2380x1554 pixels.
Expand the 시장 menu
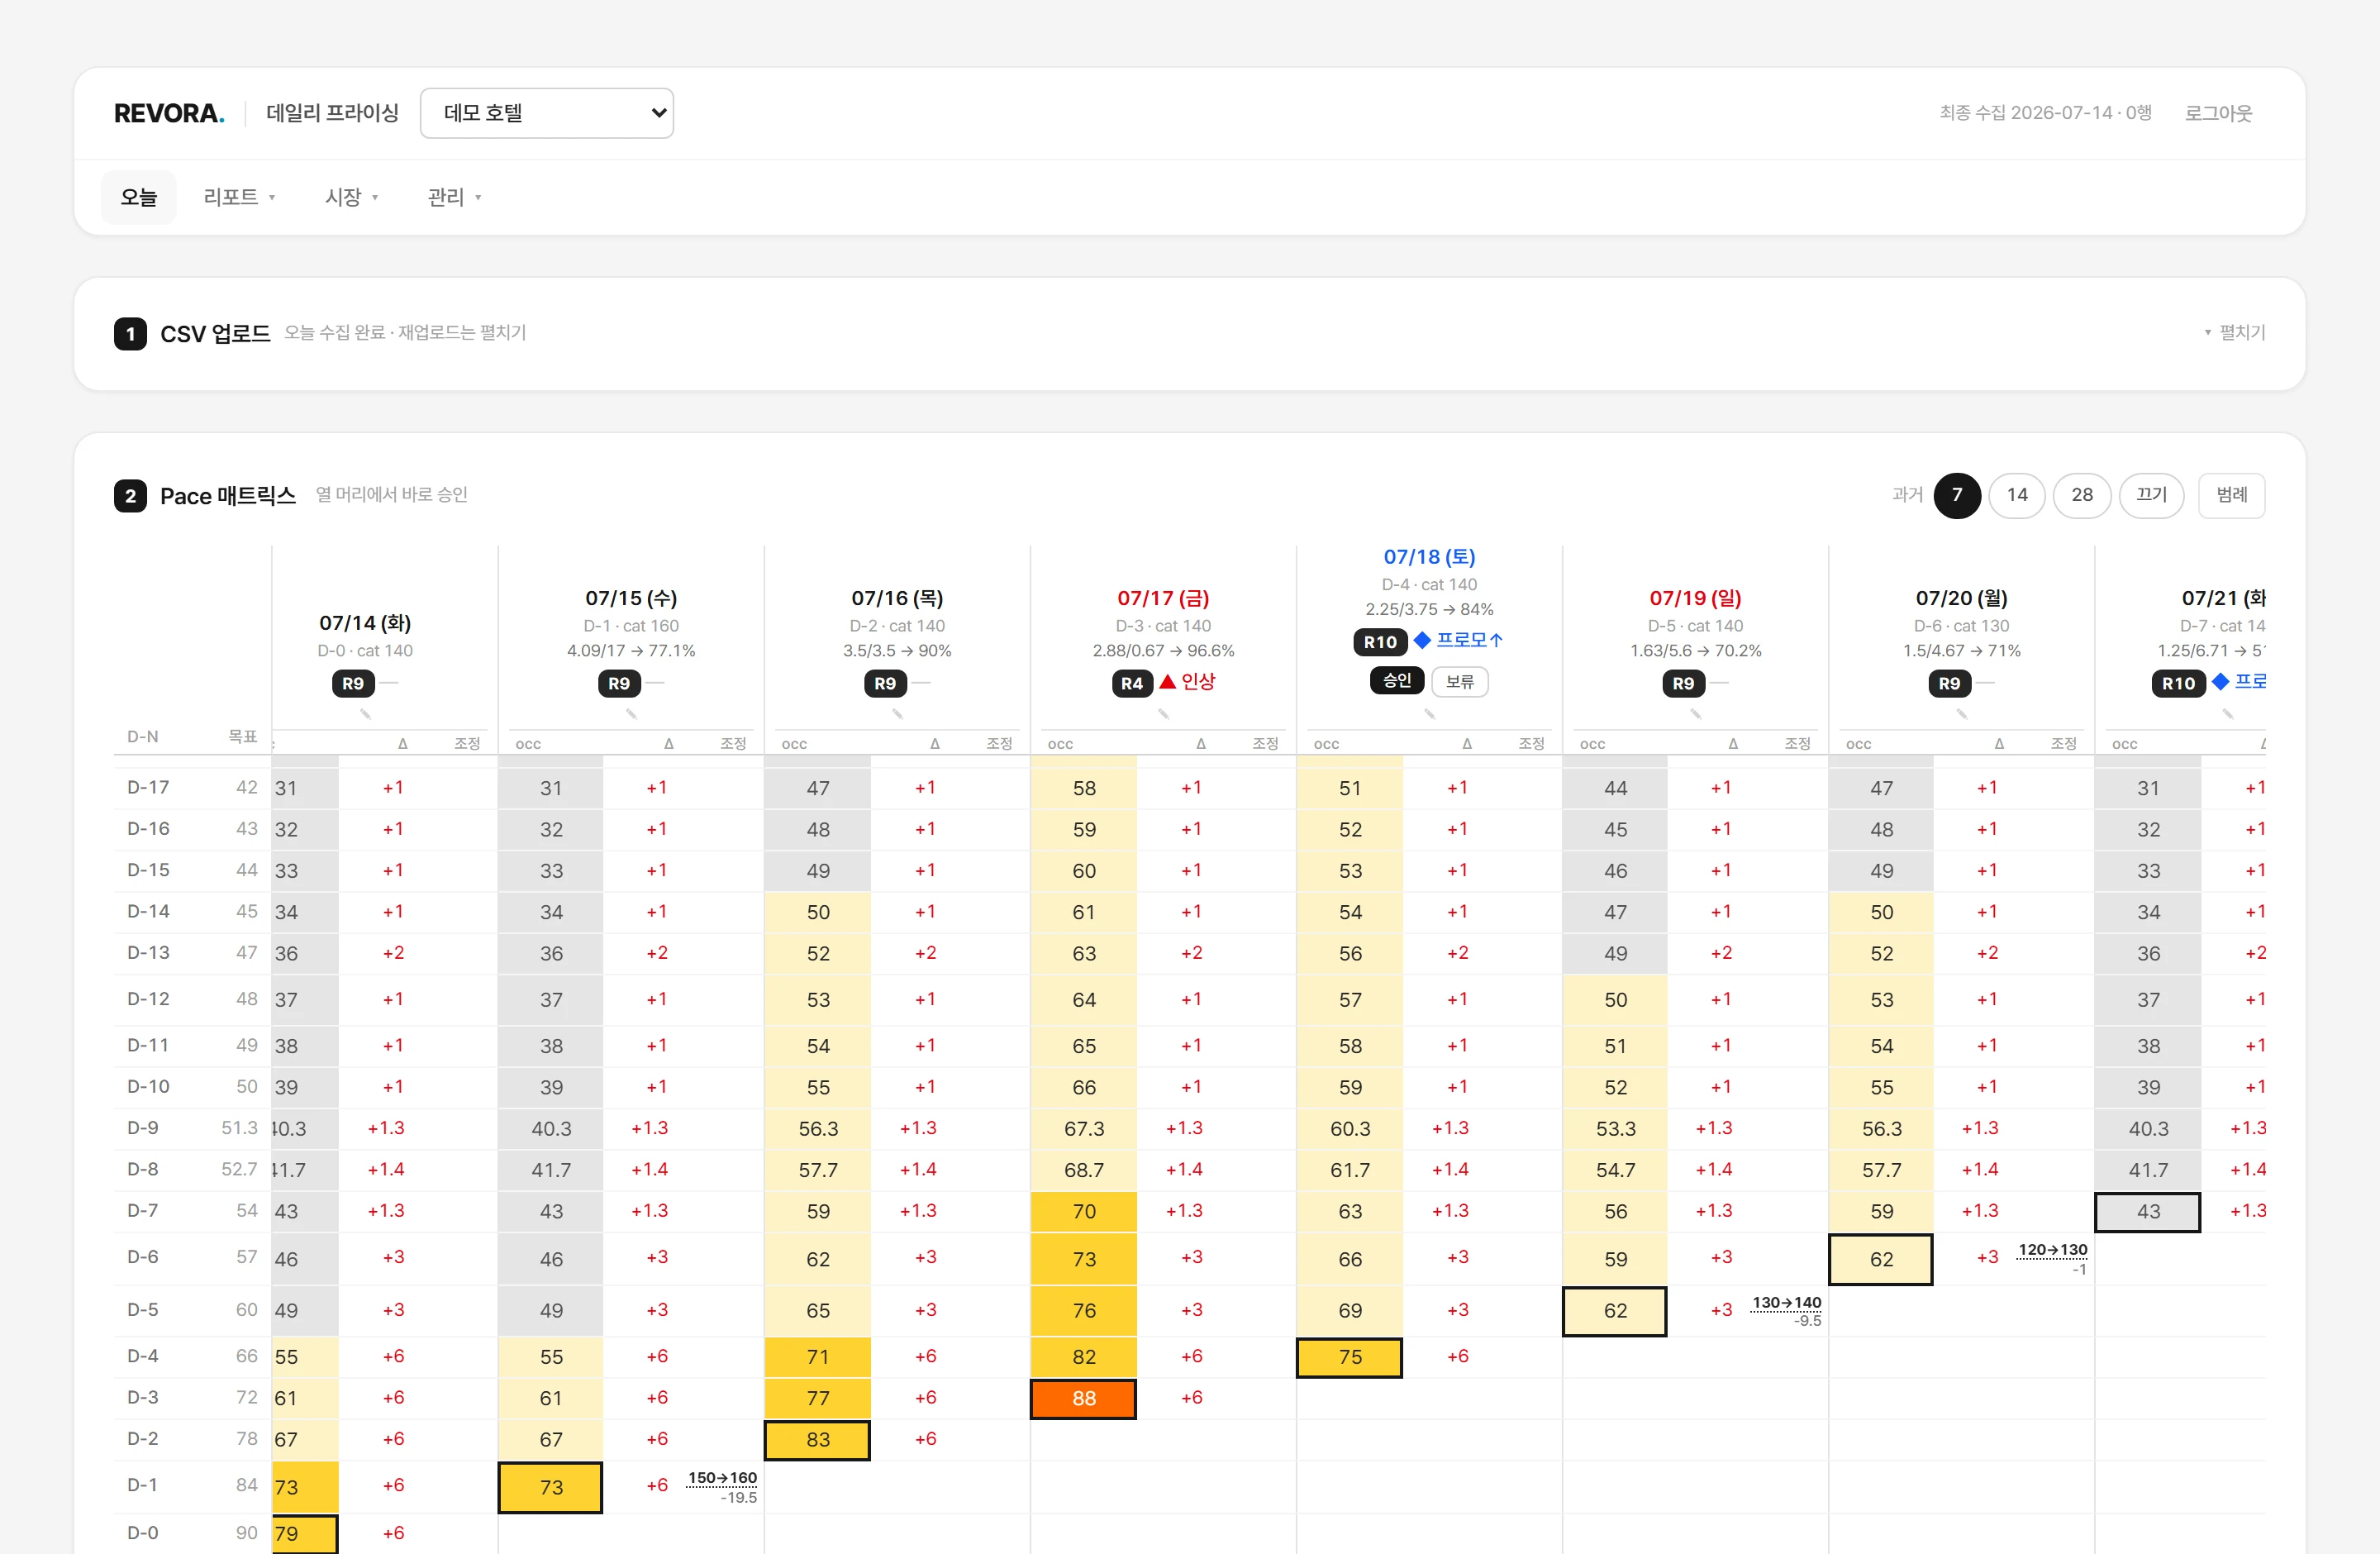coord(351,197)
